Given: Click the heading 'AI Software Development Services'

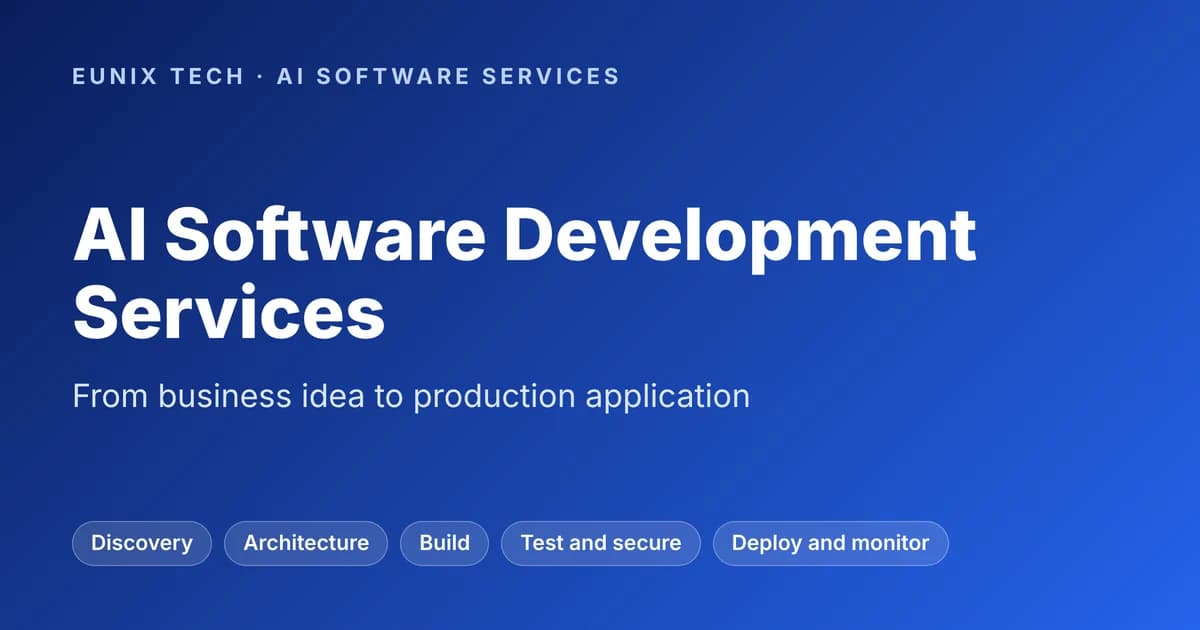Looking at the screenshot, I should (524, 274).
